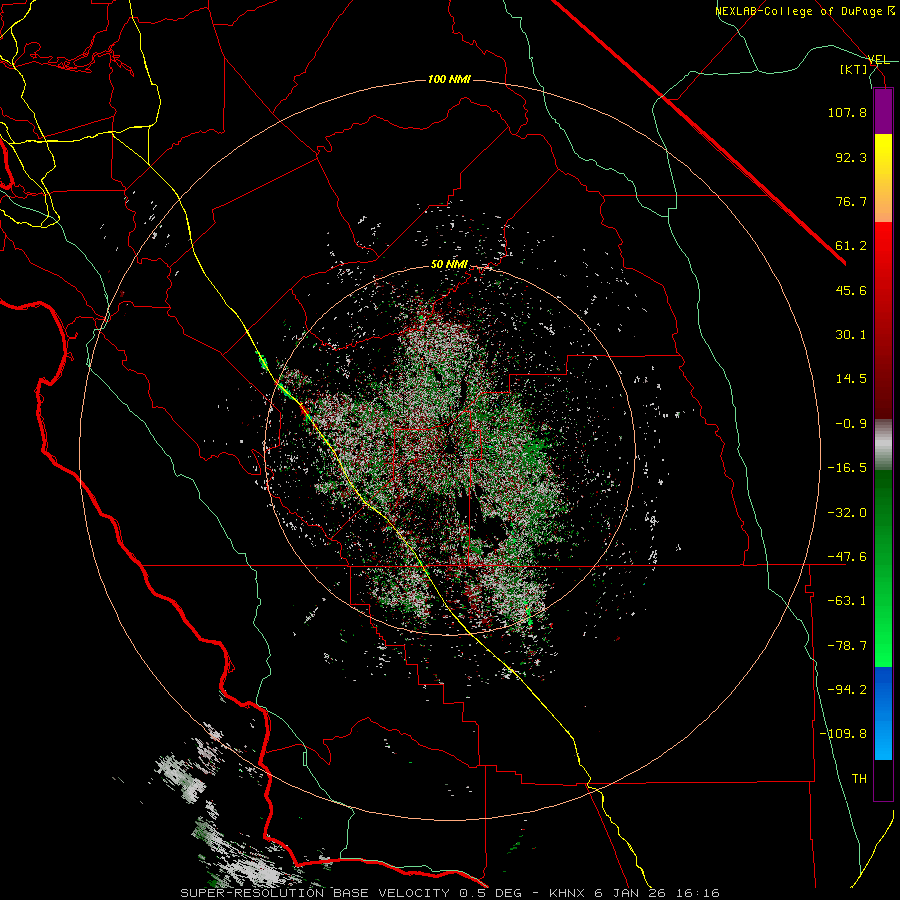Click the yellow-orange segment of velocity color bar
Image resolution: width=900 pixels, height=900 pixels.
click(x=883, y=178)
